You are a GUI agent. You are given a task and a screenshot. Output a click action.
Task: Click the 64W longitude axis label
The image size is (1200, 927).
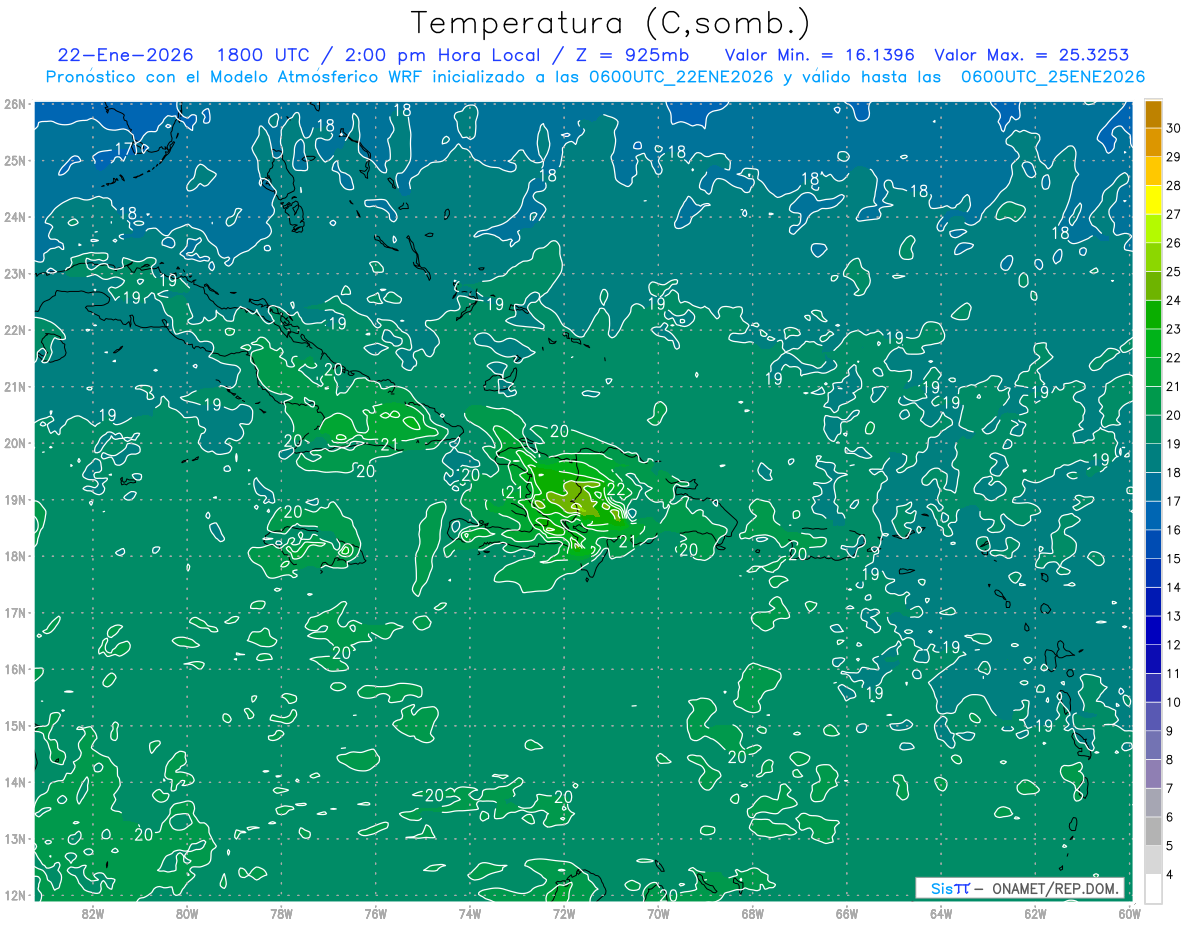(x=940, y=913)
